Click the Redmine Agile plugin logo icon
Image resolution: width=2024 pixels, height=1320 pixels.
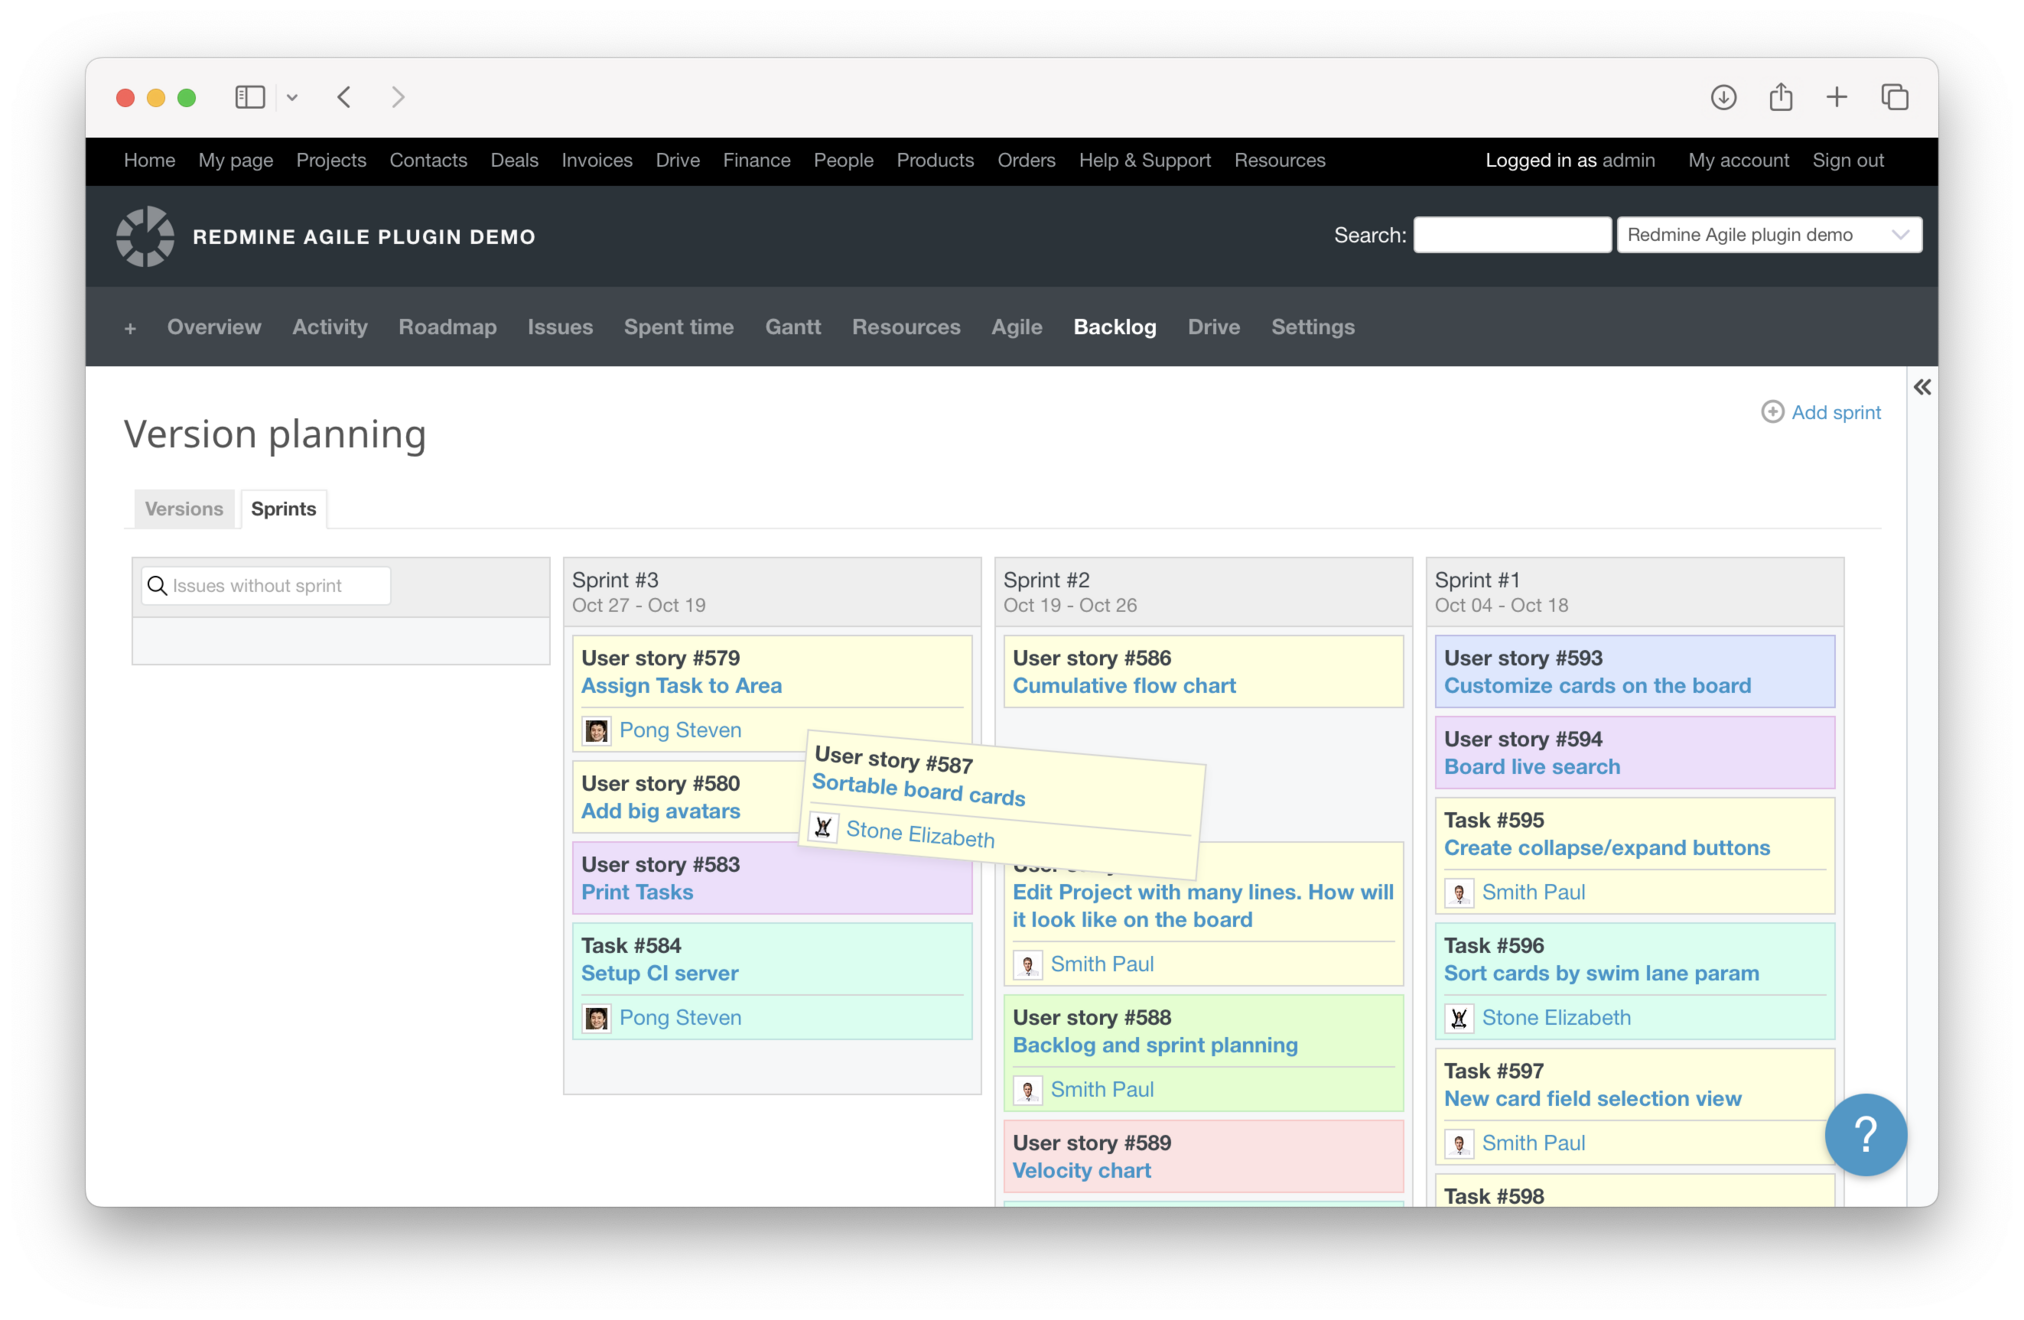point(145,236)
